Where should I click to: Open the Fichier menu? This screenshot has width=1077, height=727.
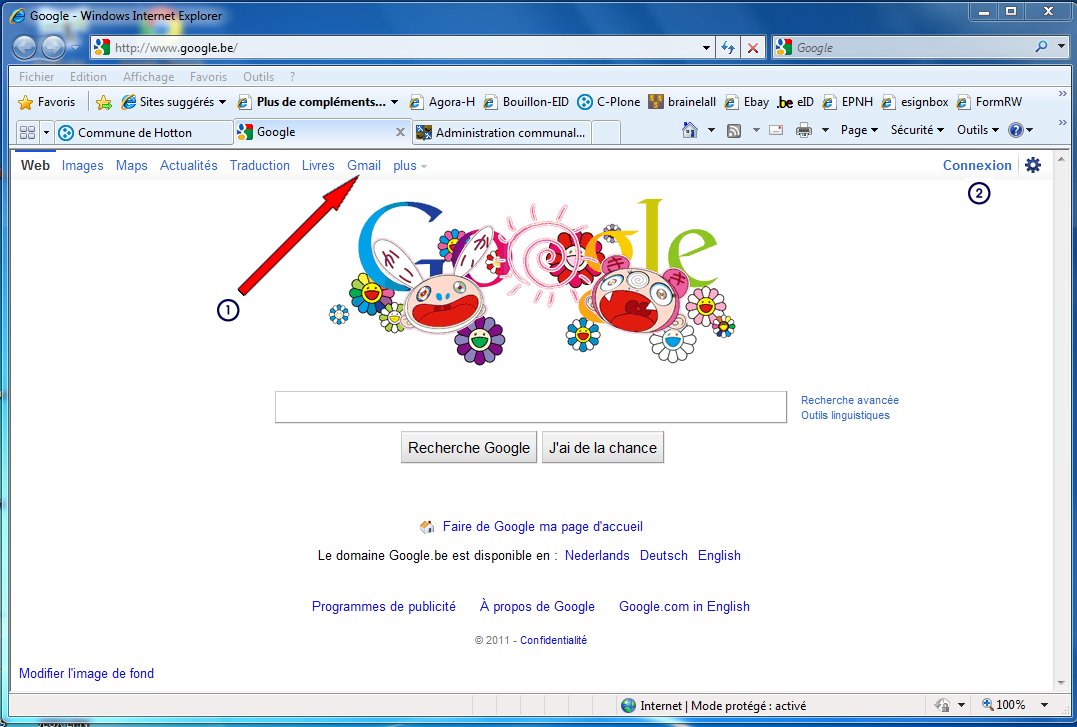pos(36,77)
